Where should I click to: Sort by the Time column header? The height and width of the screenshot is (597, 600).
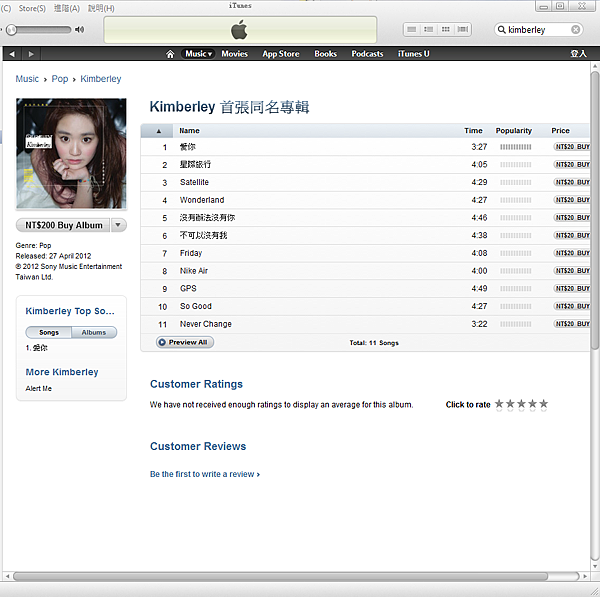(473, 131)
